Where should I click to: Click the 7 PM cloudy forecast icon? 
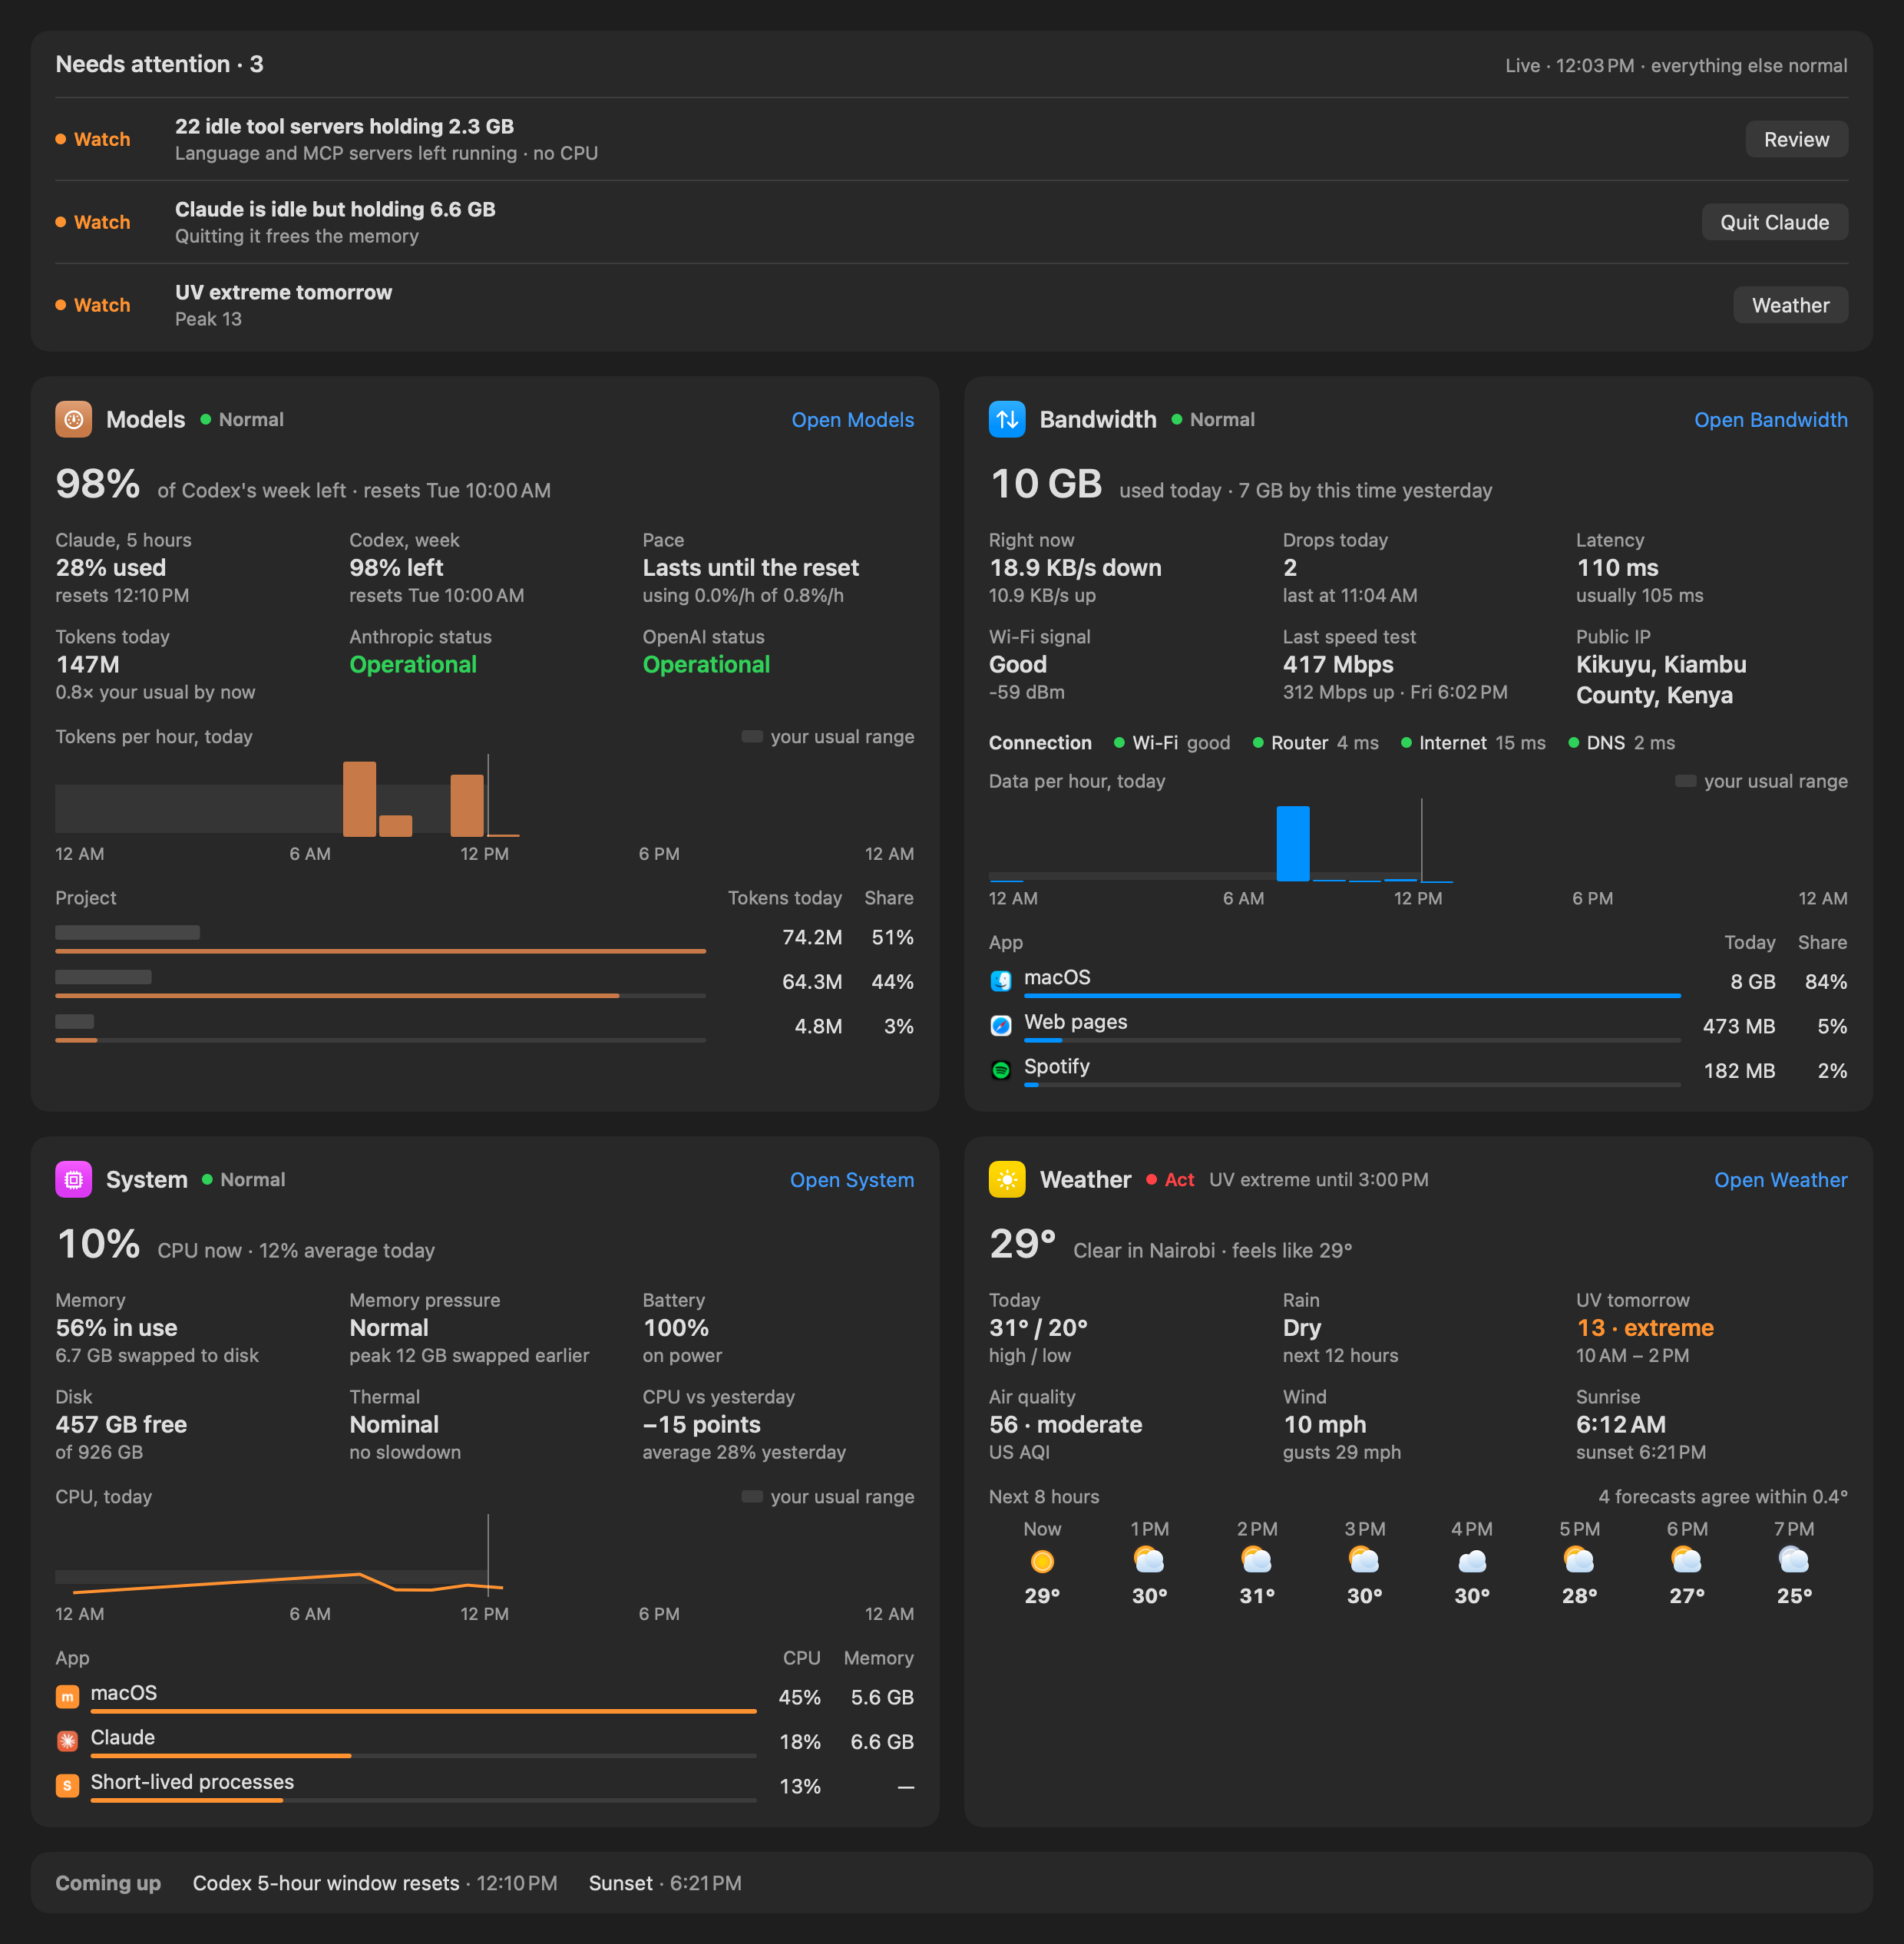[1794, 1560]
